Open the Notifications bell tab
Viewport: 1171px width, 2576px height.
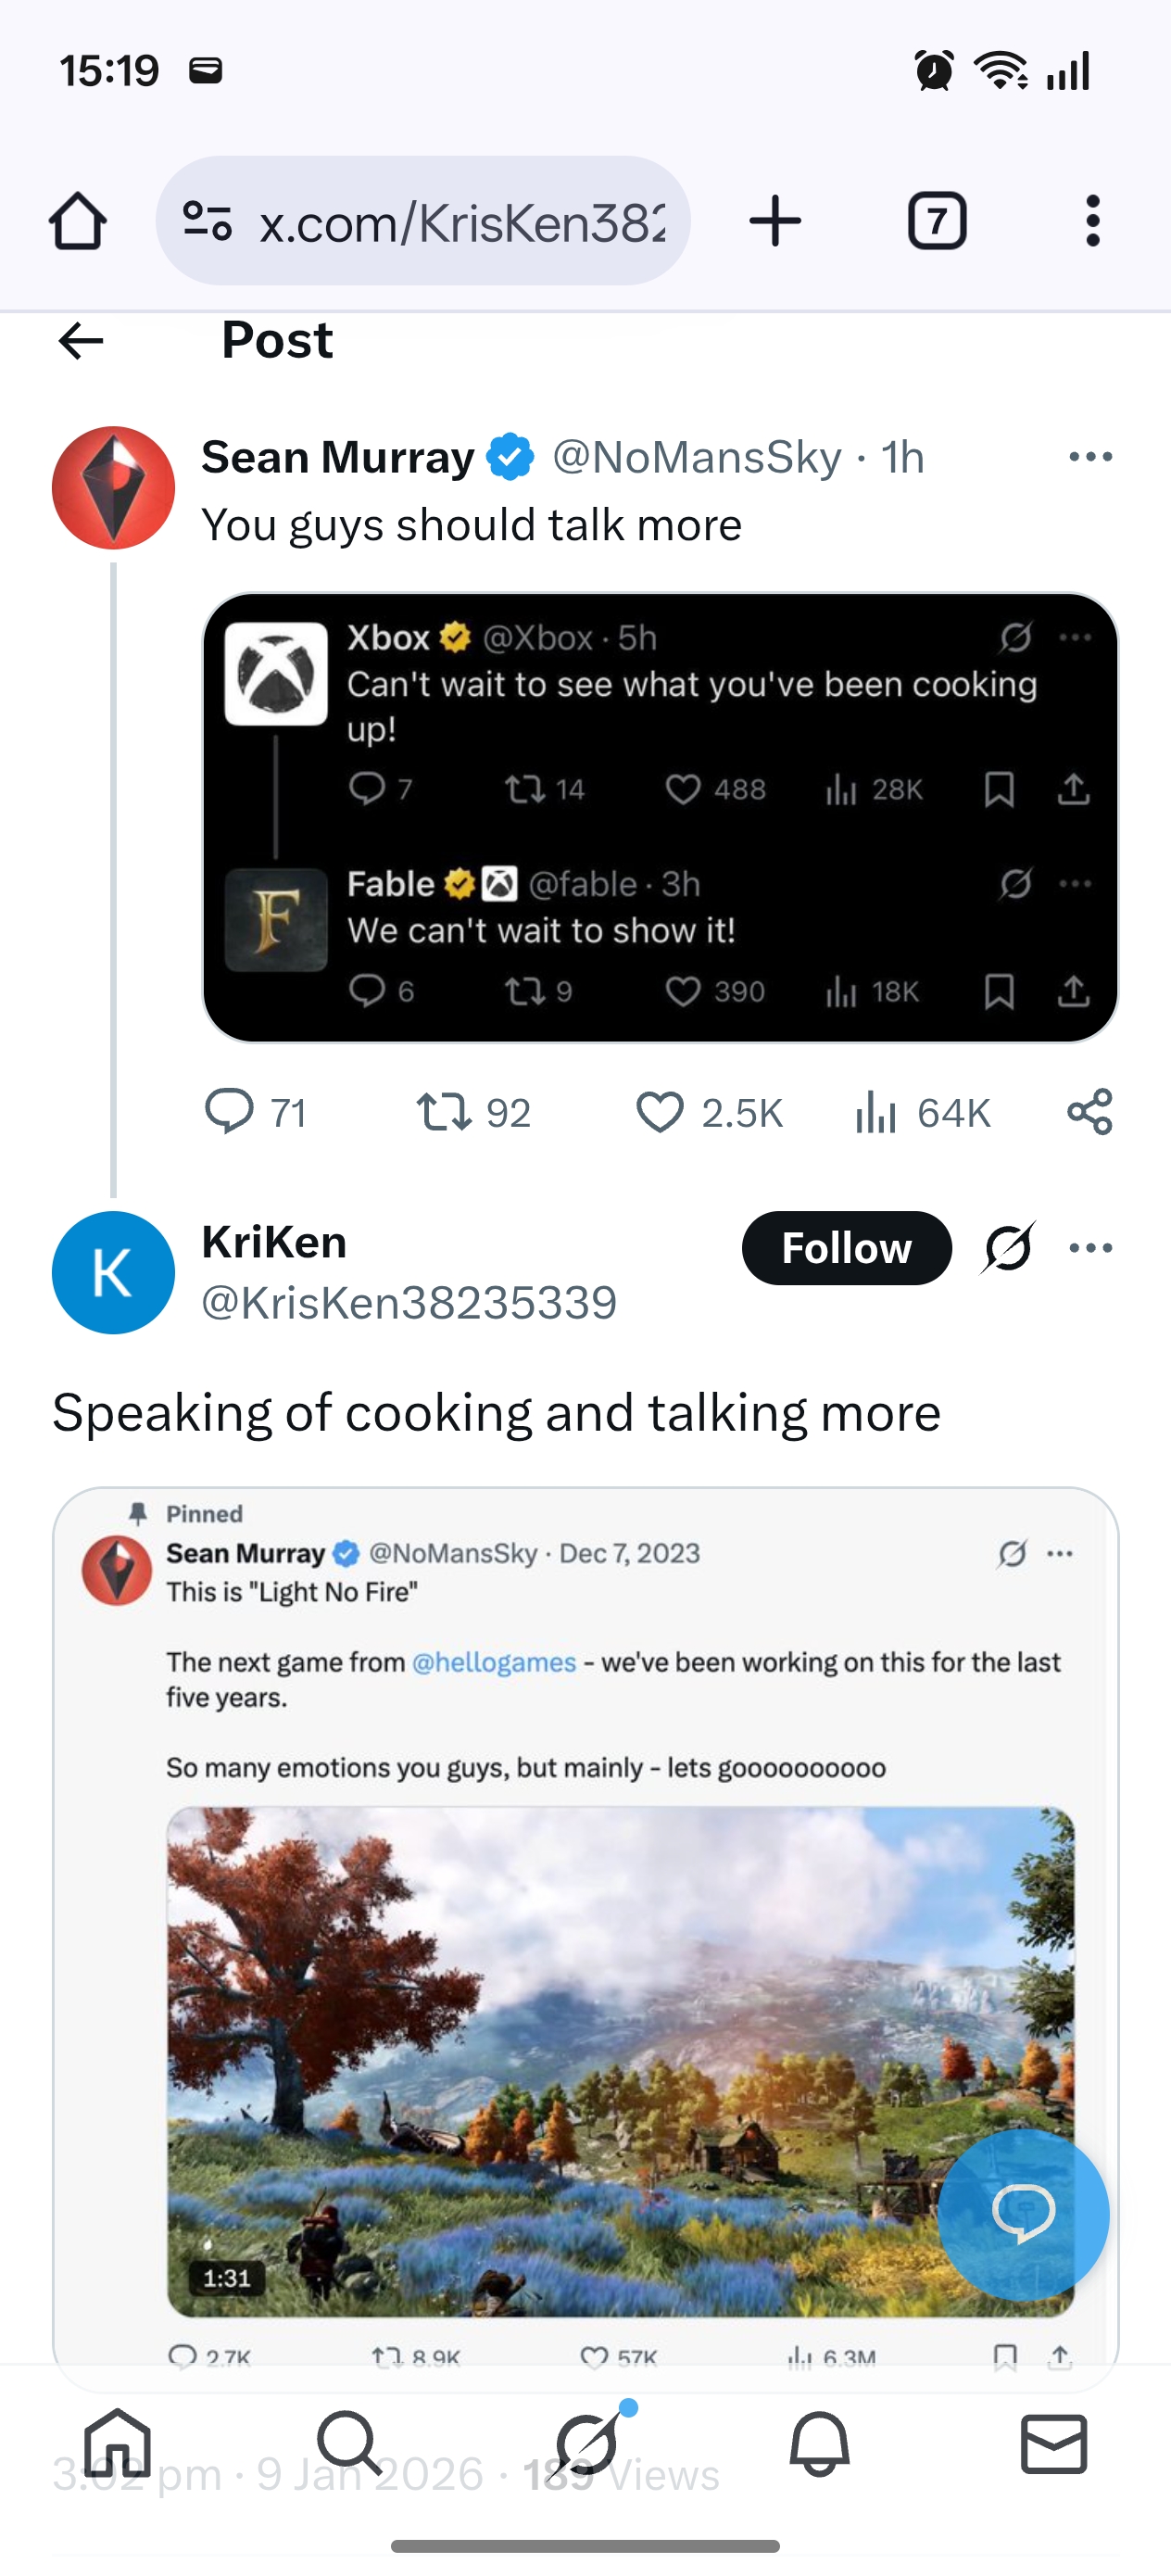(820, 2442)
